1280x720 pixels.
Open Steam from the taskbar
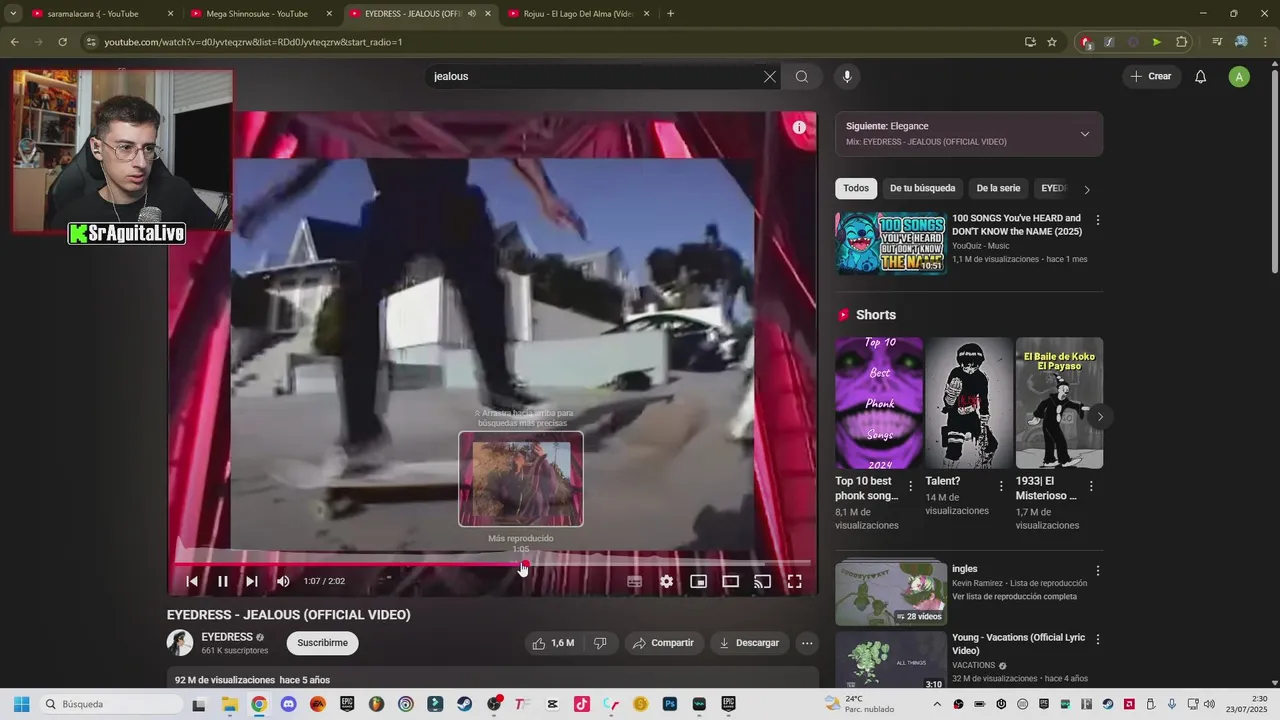464,704
